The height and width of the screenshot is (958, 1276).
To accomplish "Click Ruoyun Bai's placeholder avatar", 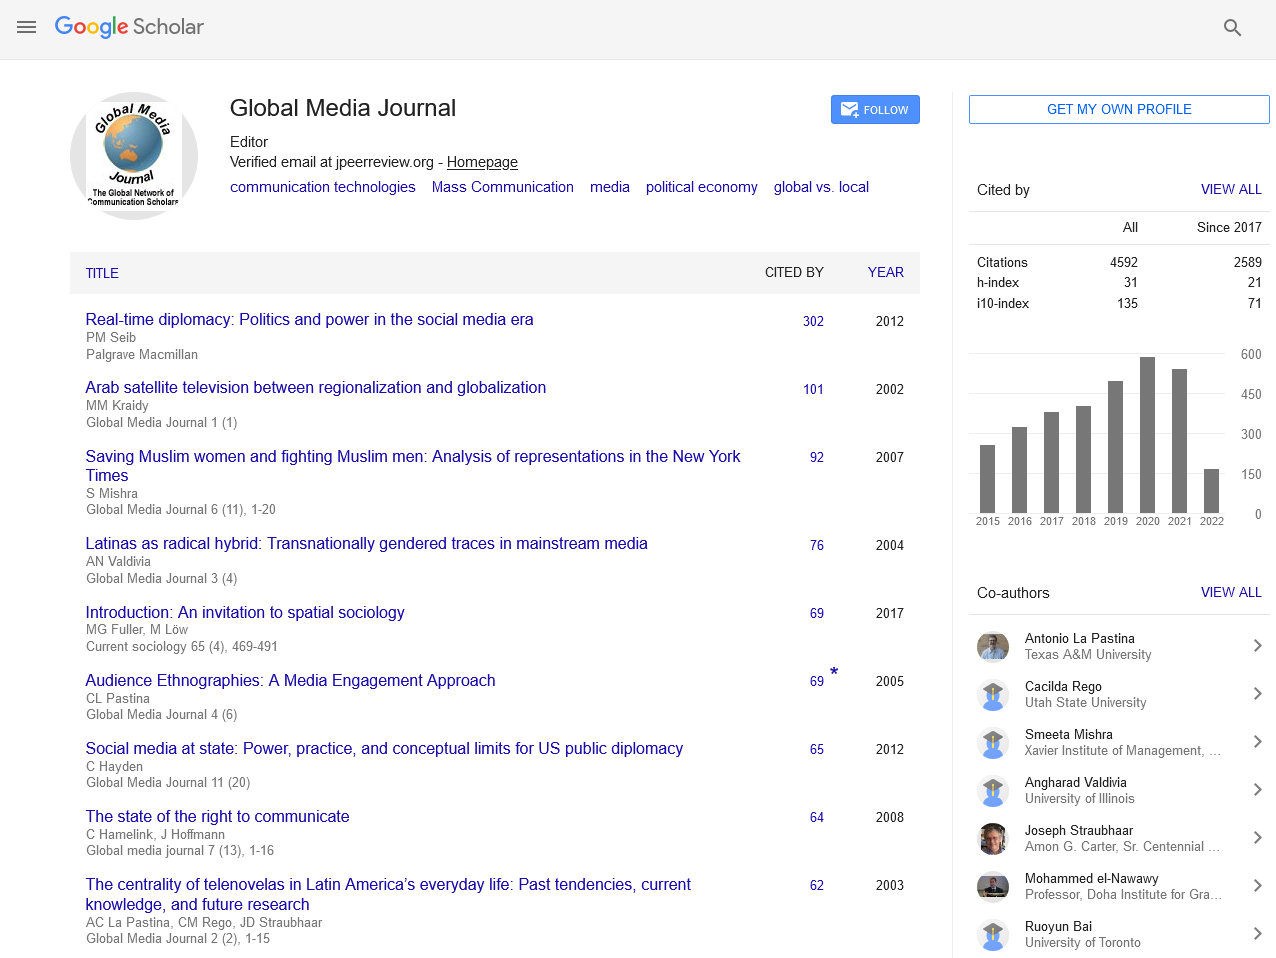I will [992, 935].
